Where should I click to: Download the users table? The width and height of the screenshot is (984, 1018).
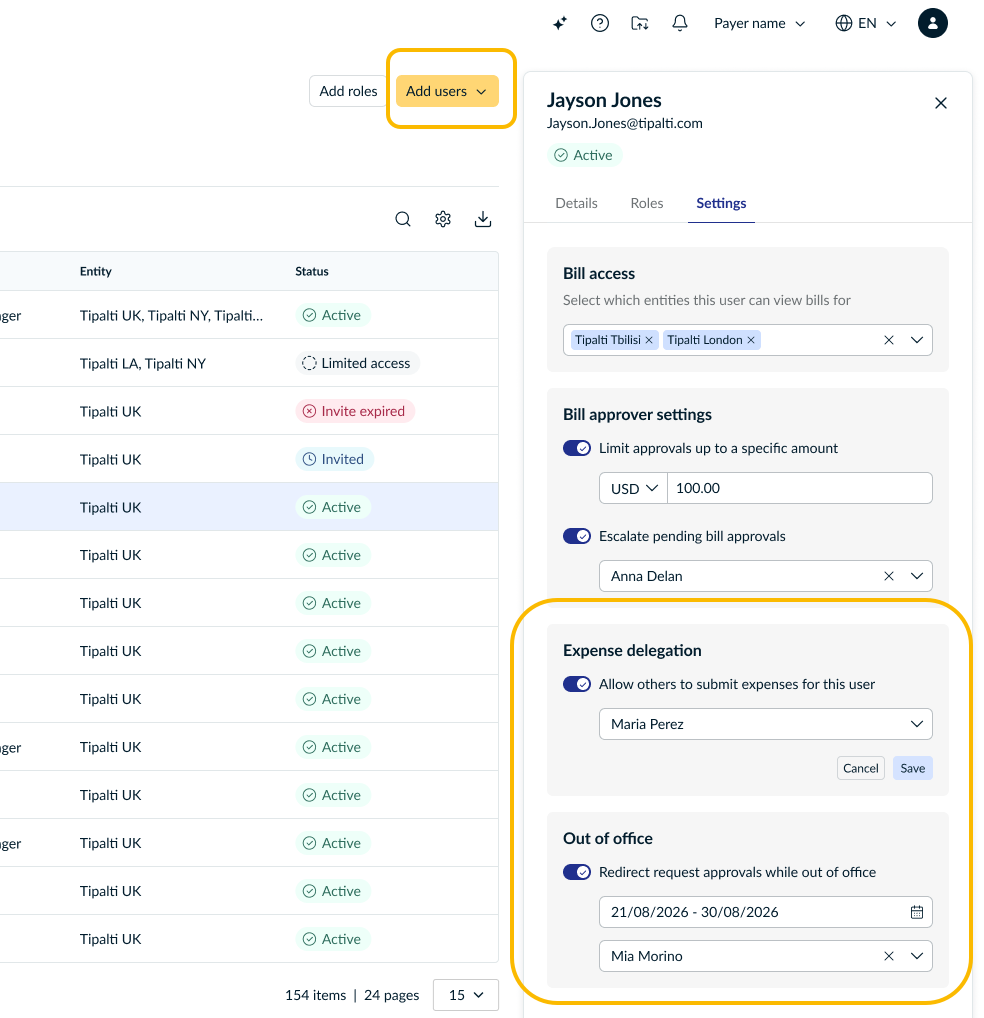pos(483,219)
